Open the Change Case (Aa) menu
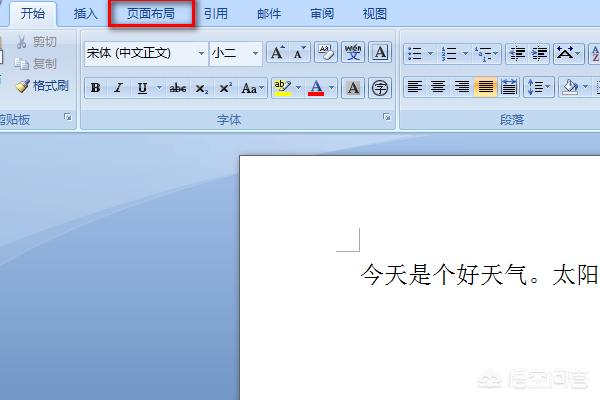This screenshot has height=400, width=600. tap(252, 88)
